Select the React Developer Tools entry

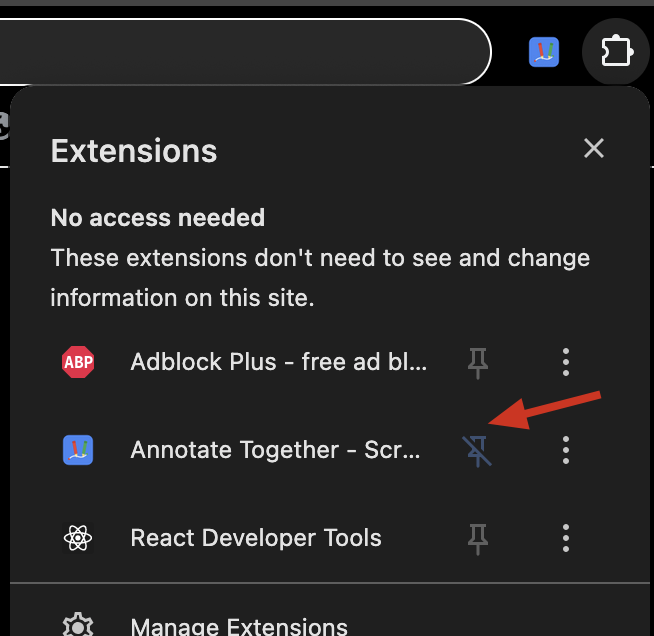coord(246,538)
